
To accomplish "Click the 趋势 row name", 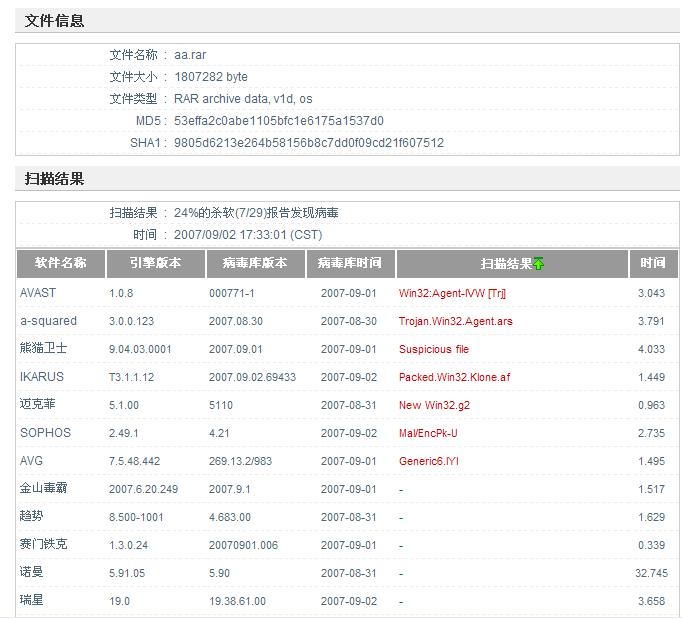I will point(31,516).
